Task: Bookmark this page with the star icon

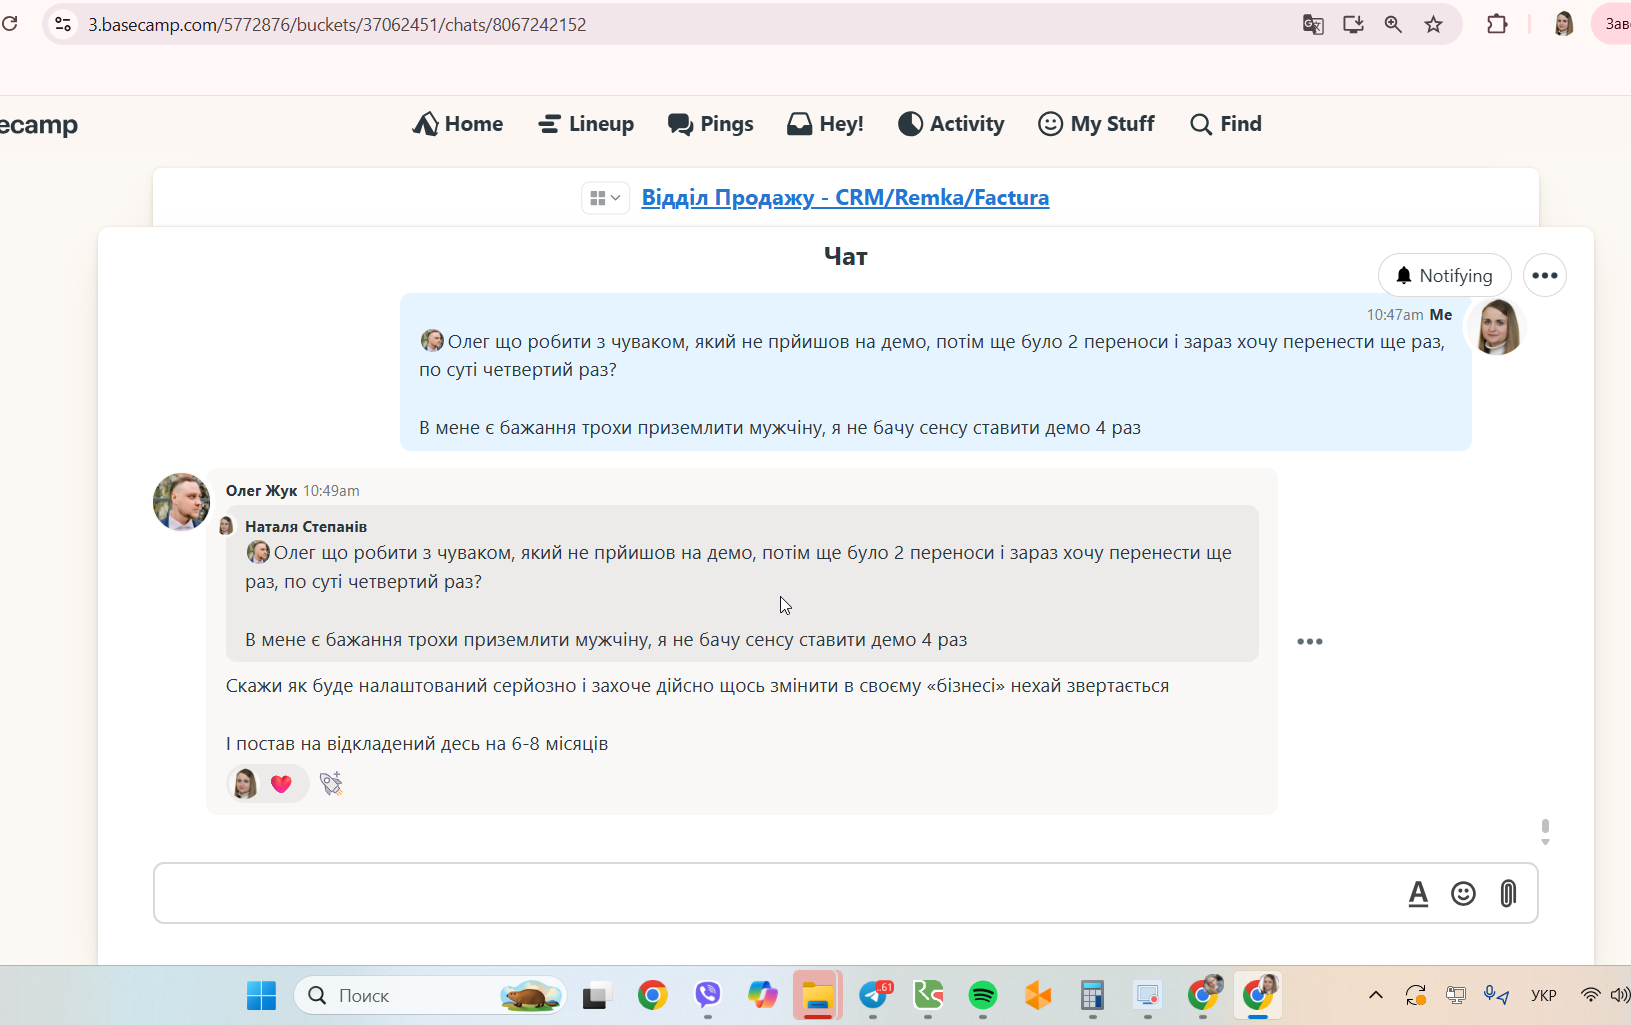Action: pos(1433,24)
